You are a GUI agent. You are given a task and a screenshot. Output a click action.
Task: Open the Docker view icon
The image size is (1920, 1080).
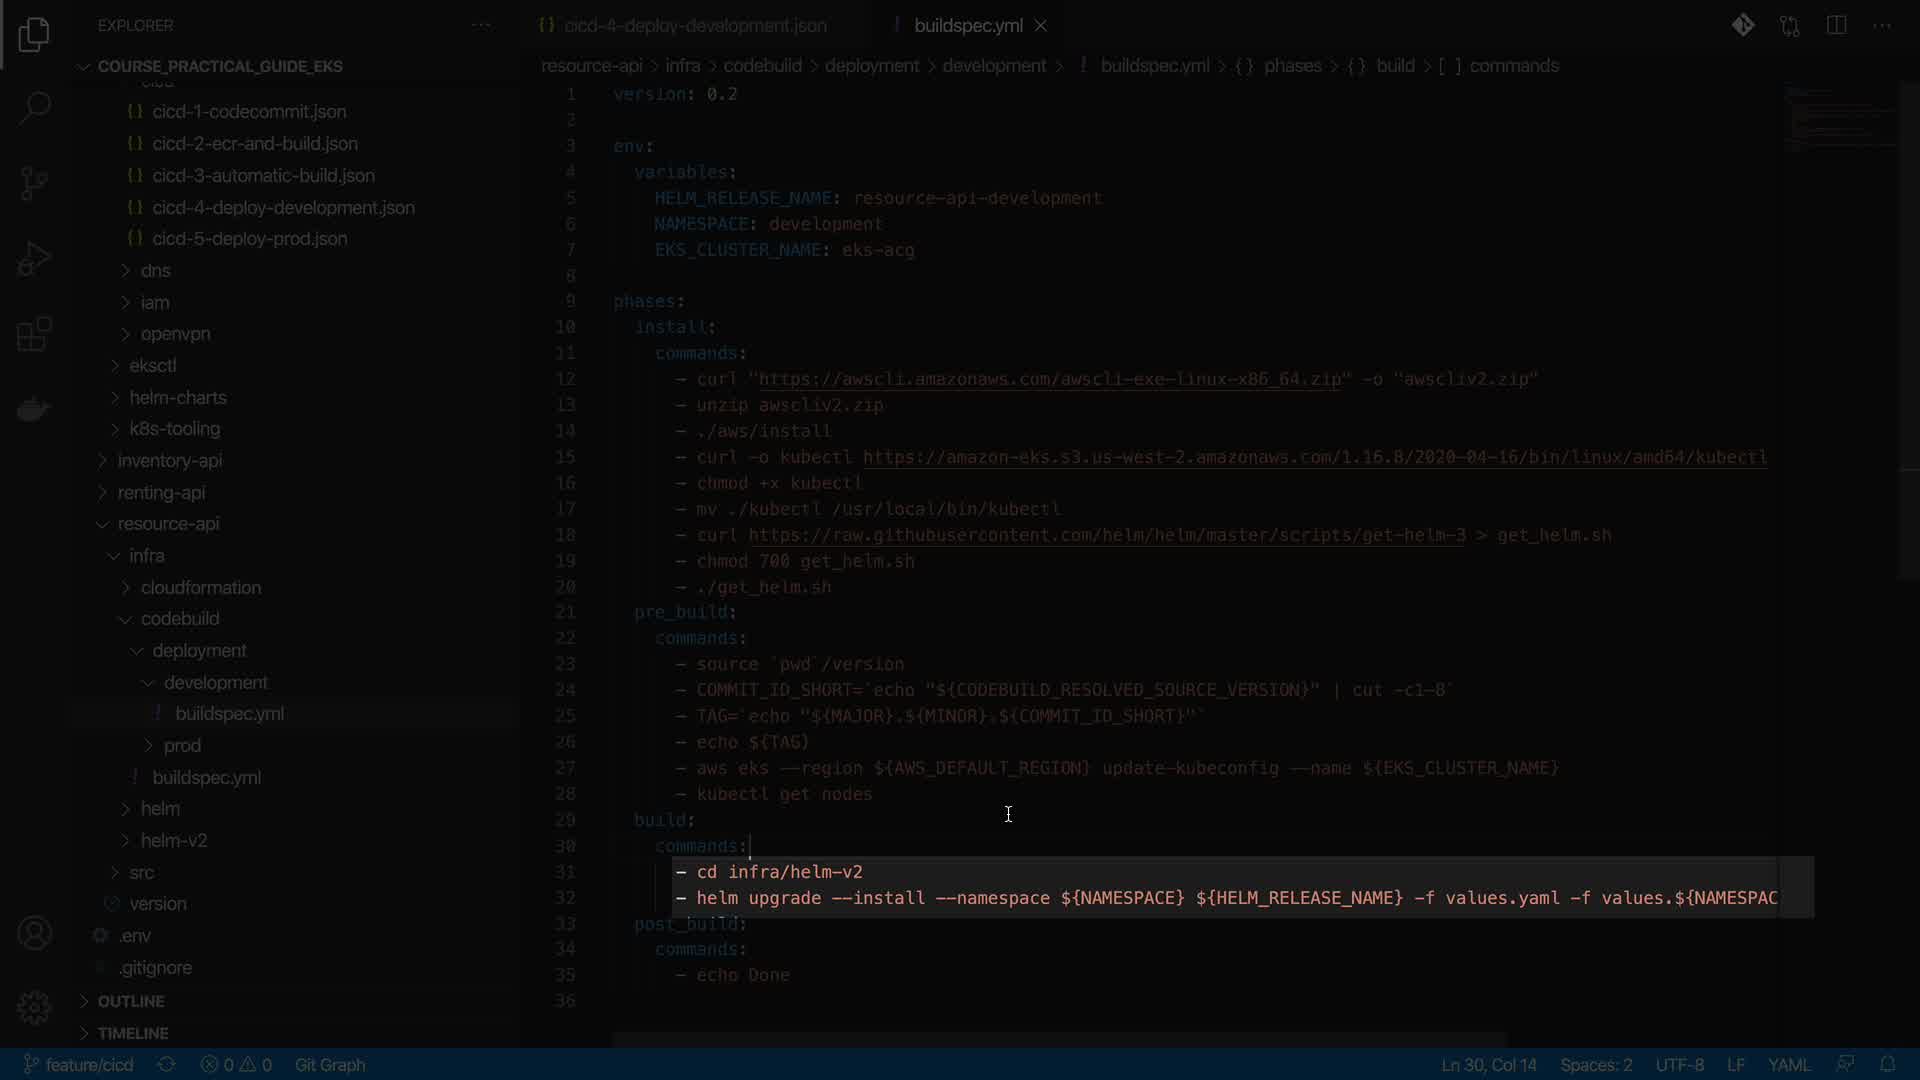click(x=34, y=409)
